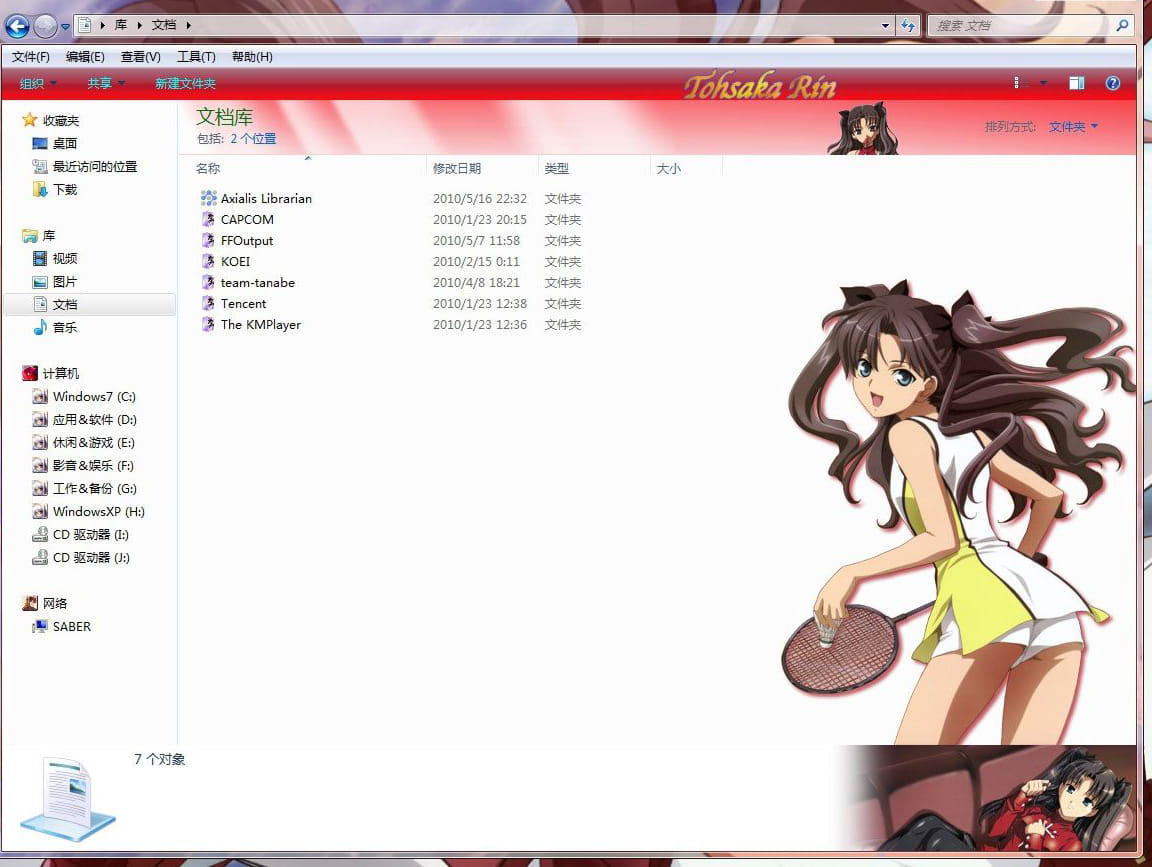Screen dimensions: 1152x867
Task: Click the Help question mark icon
Action: coord(1113,83)
